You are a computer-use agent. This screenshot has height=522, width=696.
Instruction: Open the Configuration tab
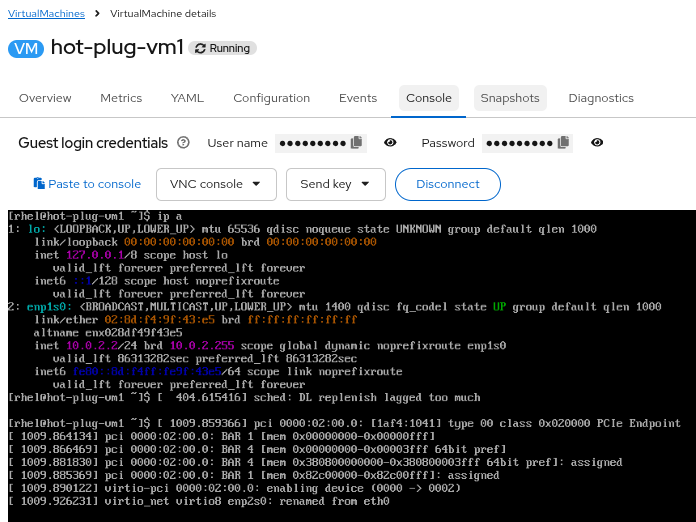pyautogui.click(x=272, y=98)
